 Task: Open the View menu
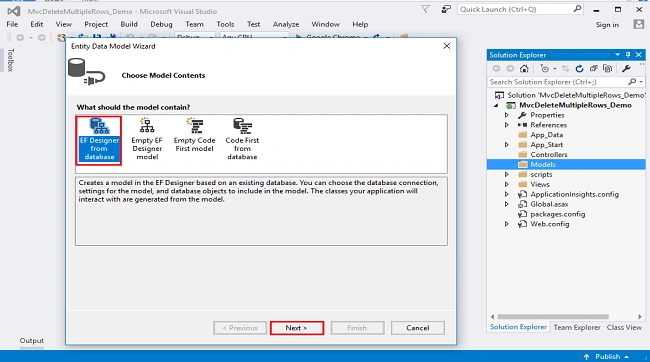tap(64, 24)
